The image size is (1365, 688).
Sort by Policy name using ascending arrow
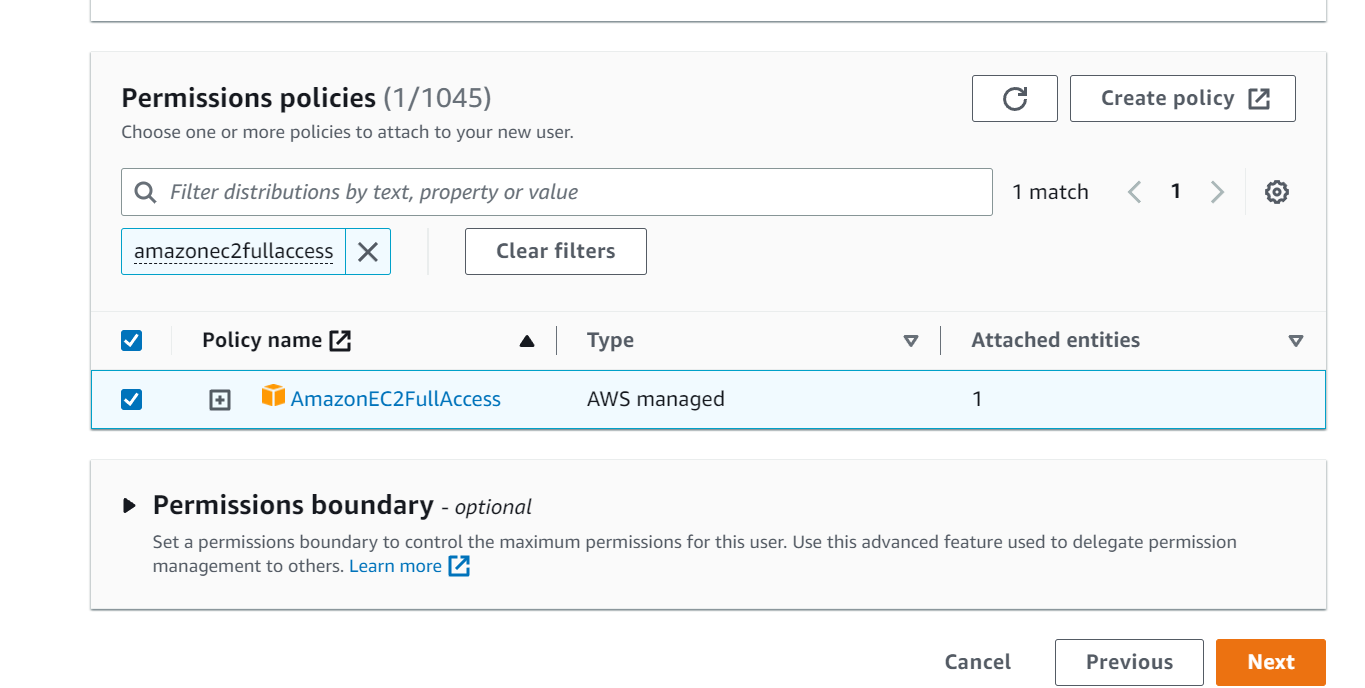pyautogui.click(x=527, y=341)
